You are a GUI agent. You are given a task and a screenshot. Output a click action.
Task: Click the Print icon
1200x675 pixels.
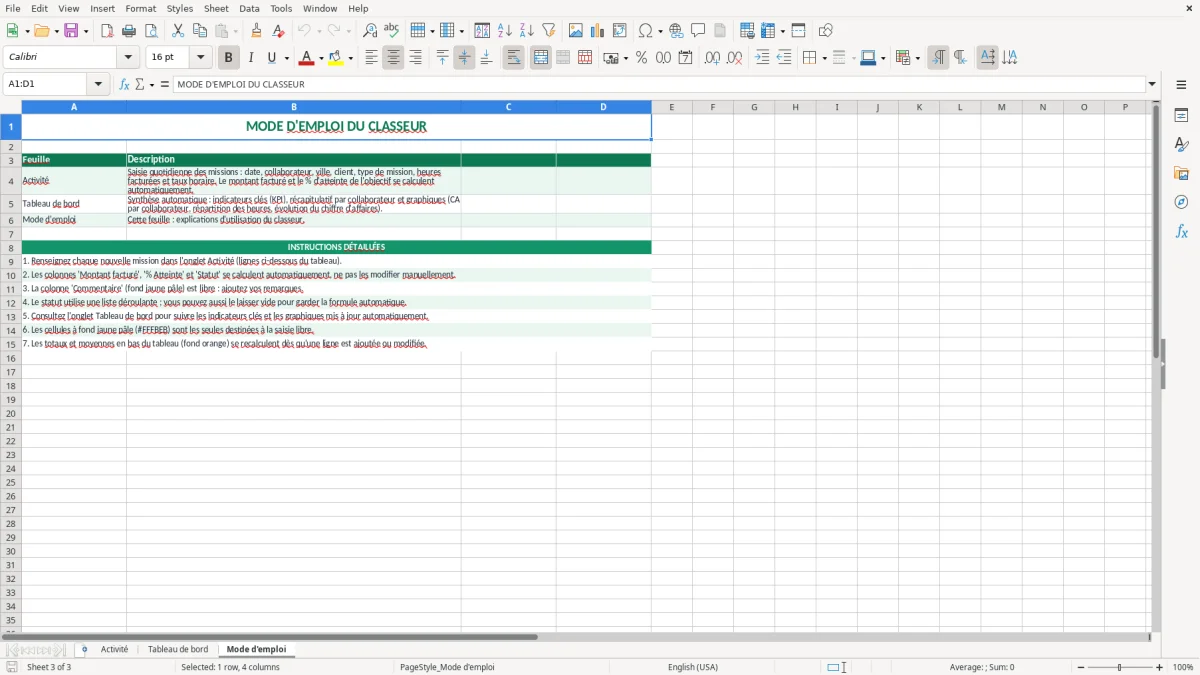tap(129, 31)
